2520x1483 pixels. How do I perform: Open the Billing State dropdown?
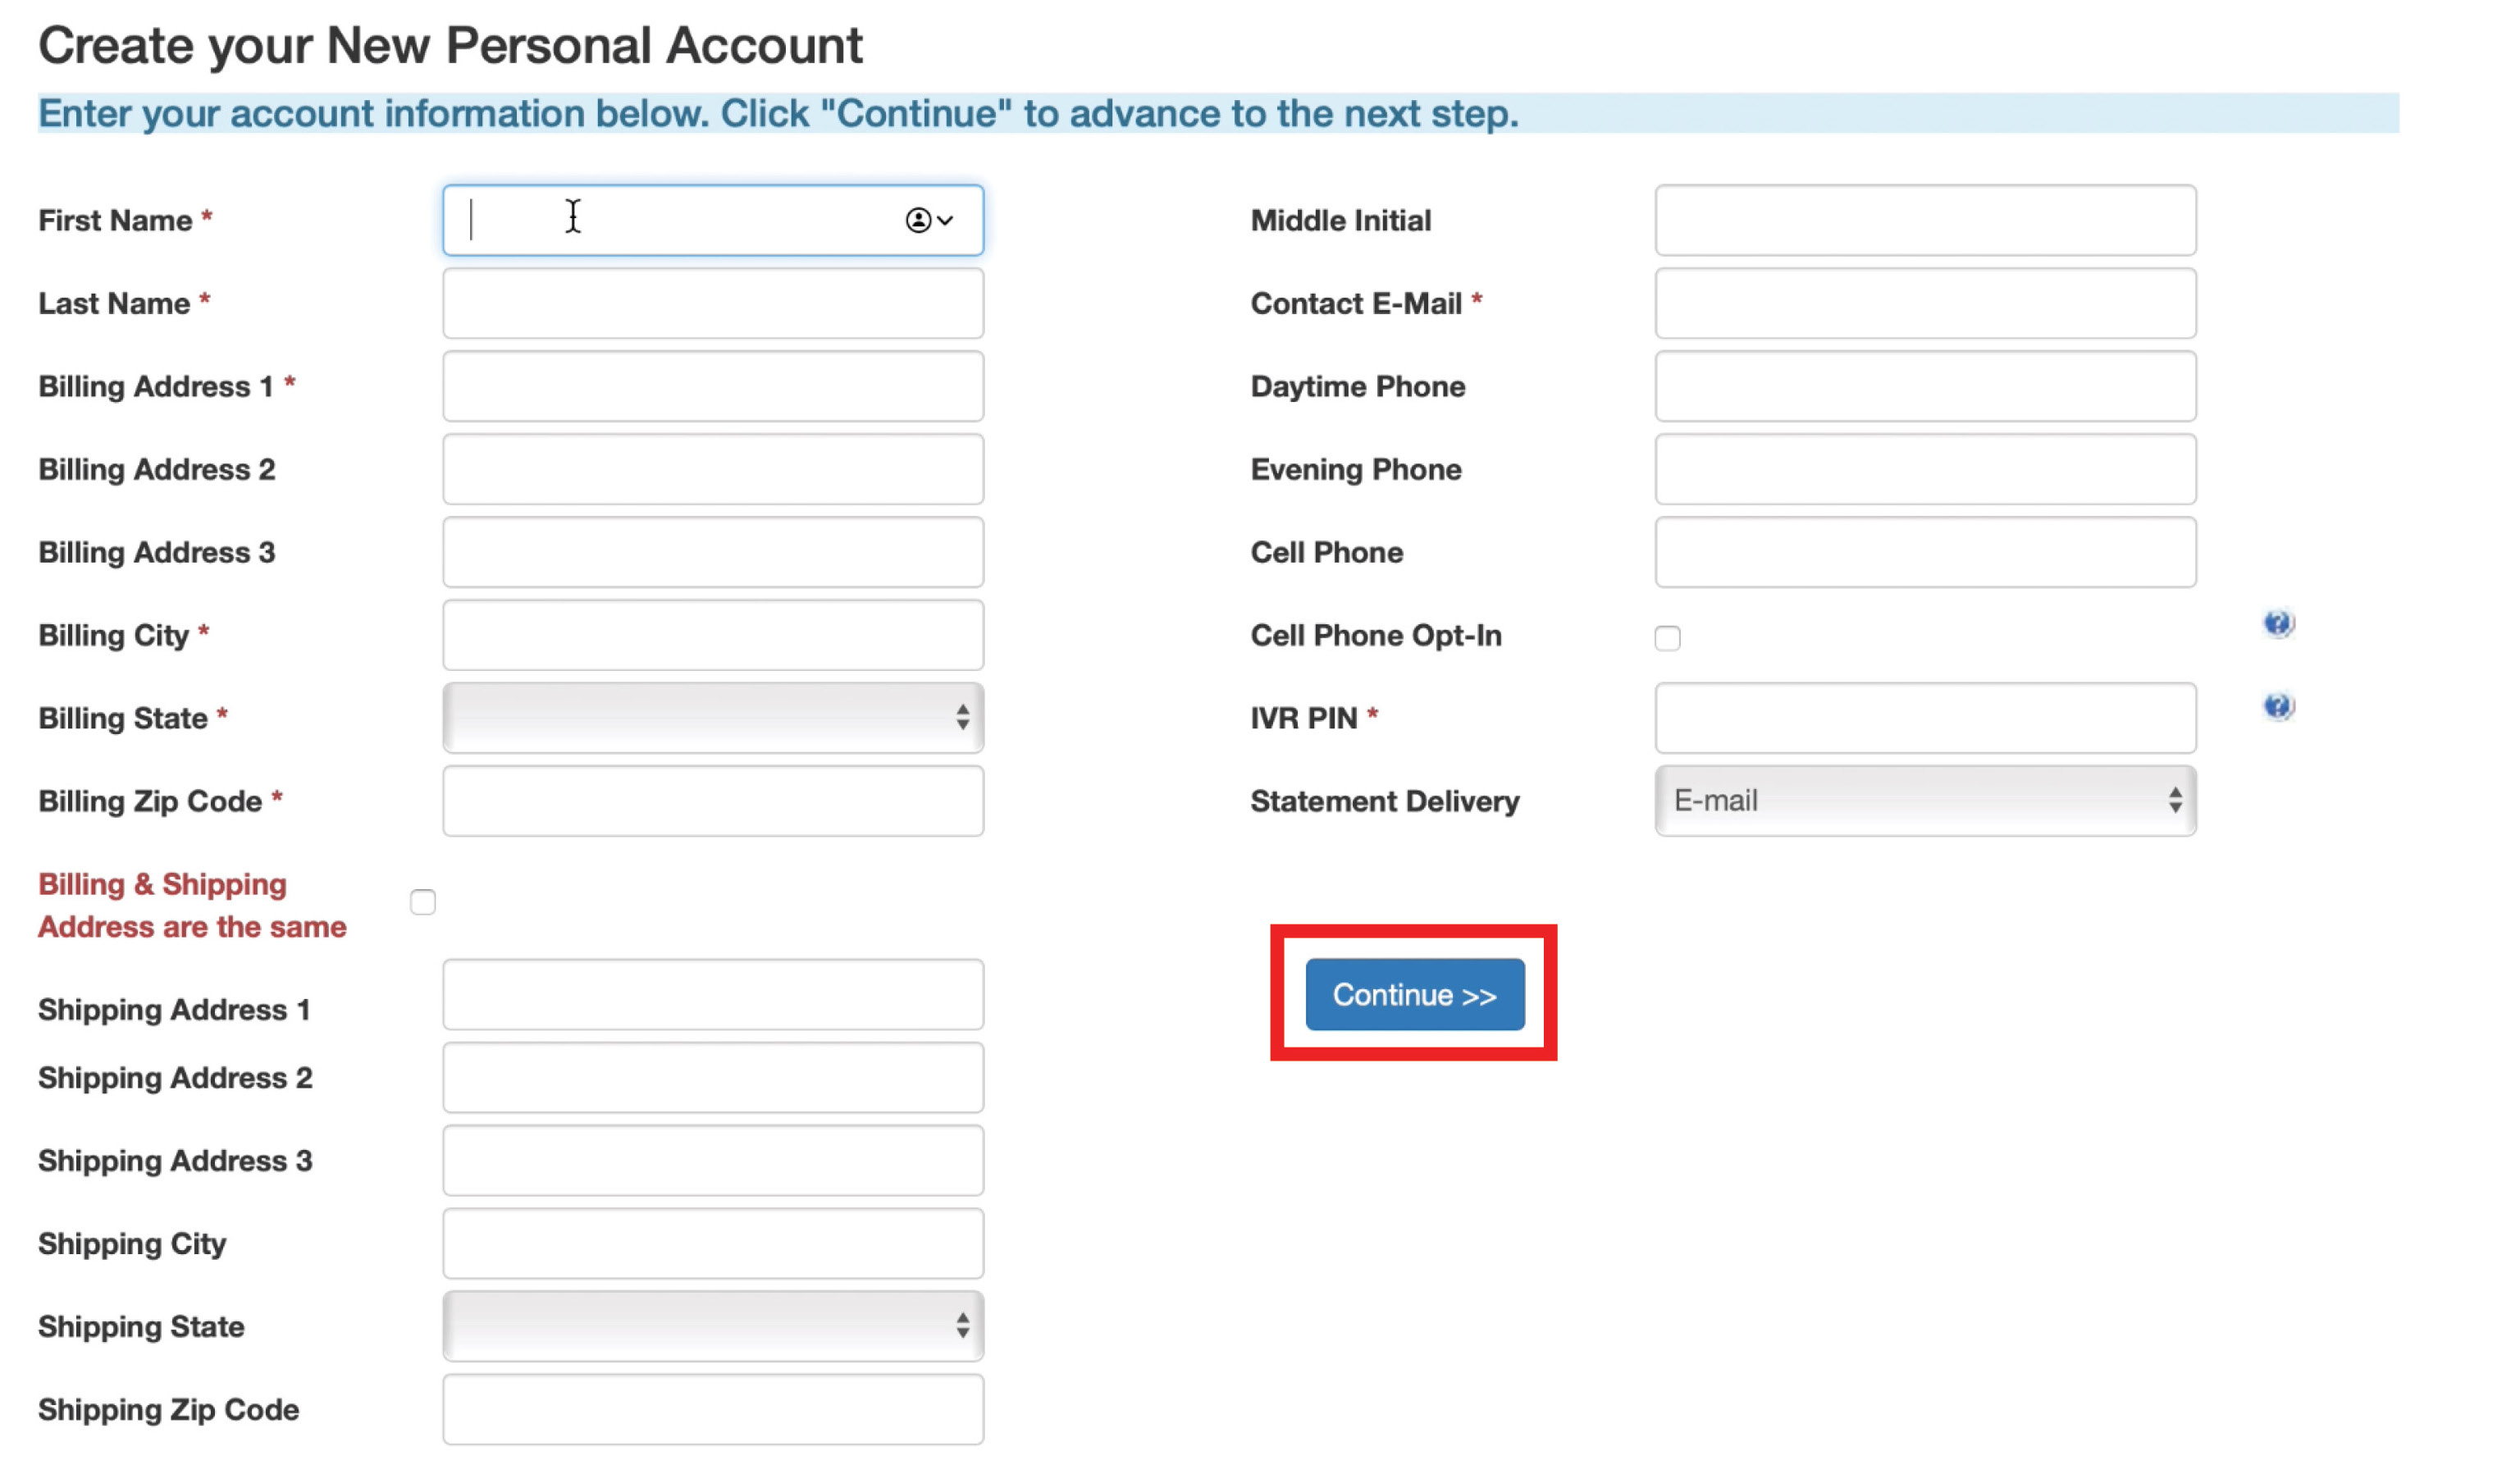(713, 718)
